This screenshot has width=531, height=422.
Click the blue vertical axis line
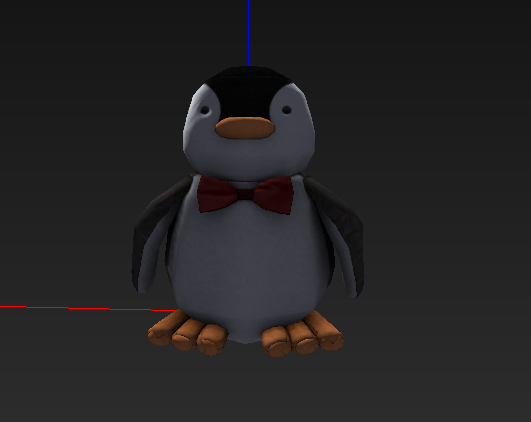pyautogui.click(x=249, y=33)
